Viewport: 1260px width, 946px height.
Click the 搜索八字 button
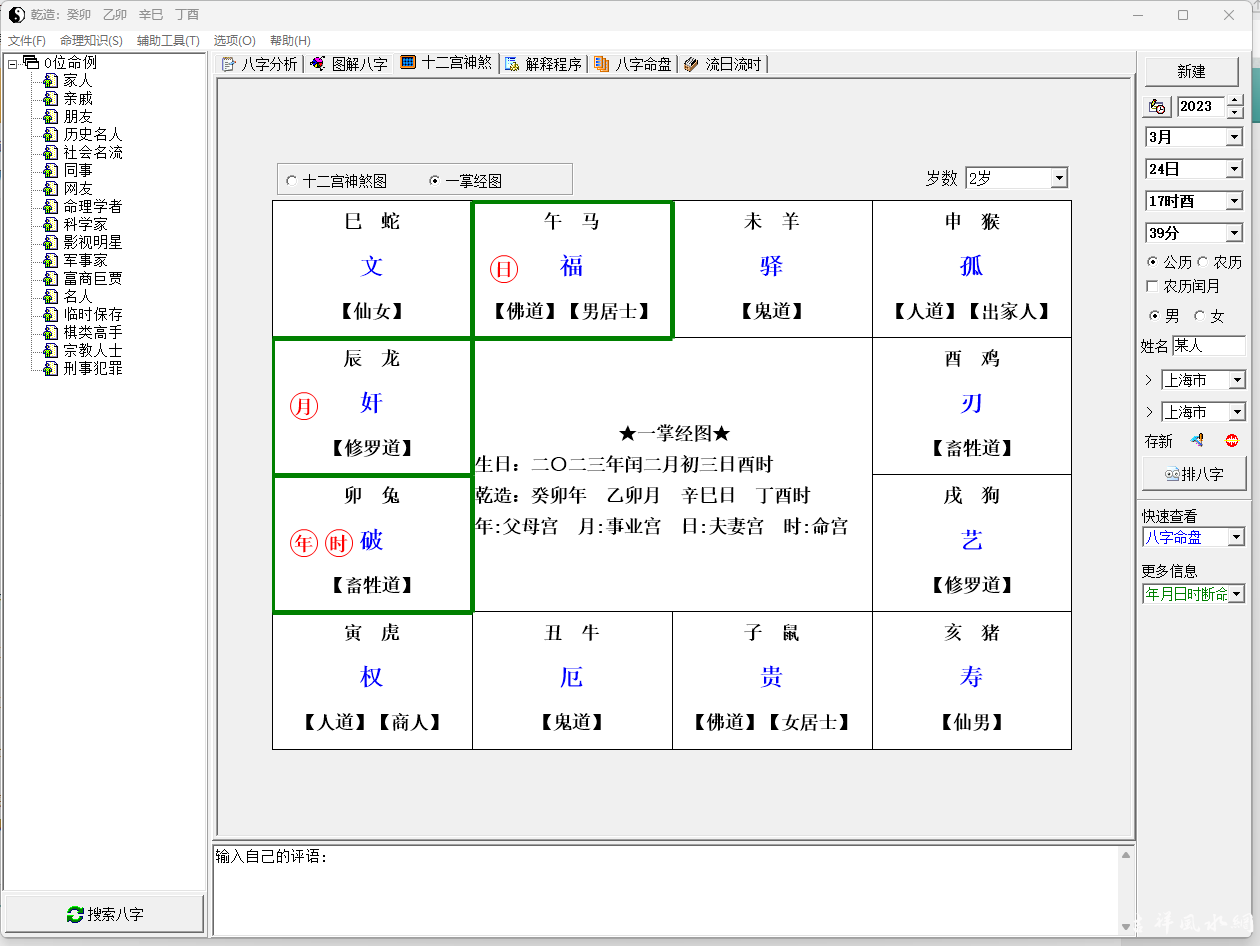pyautogui.click(x=104, y=914)
